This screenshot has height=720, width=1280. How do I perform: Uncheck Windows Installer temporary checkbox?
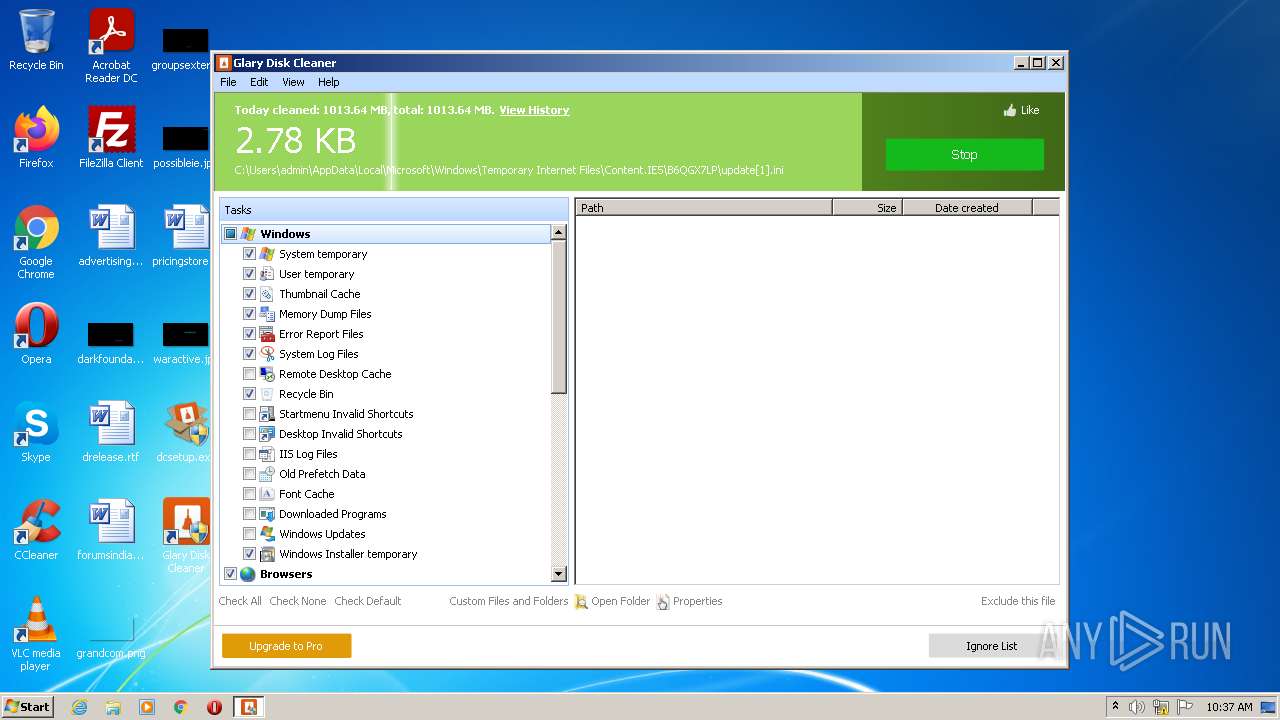point(249,554)
